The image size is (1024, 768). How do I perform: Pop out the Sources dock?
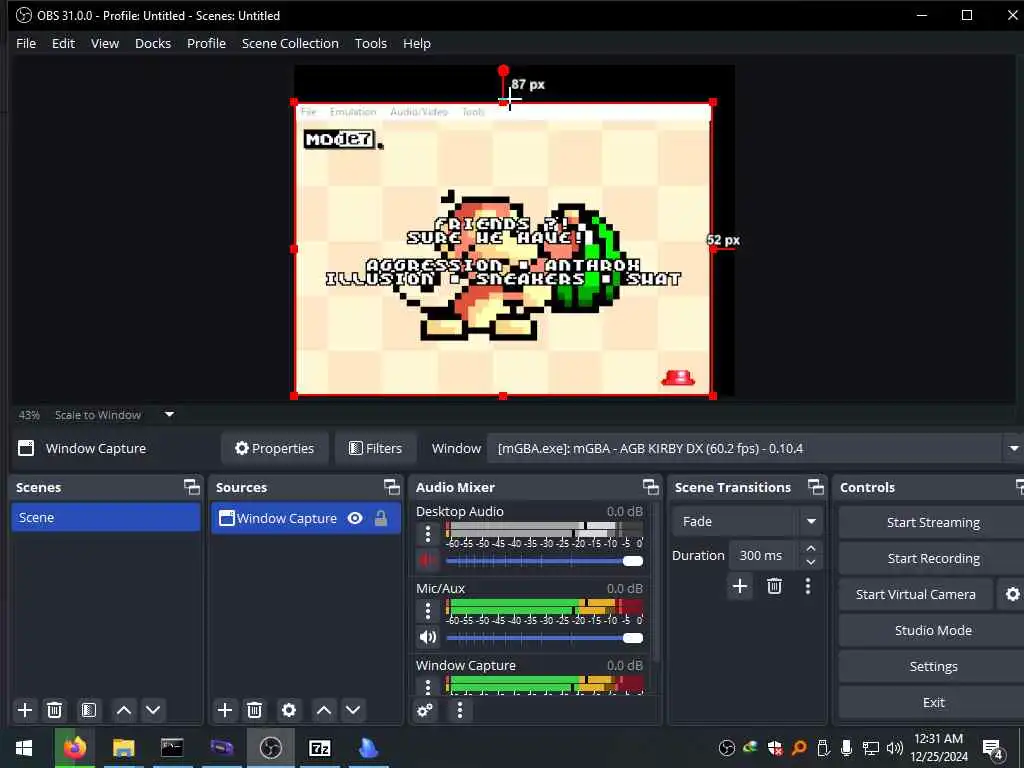click(x=391, y=487)
